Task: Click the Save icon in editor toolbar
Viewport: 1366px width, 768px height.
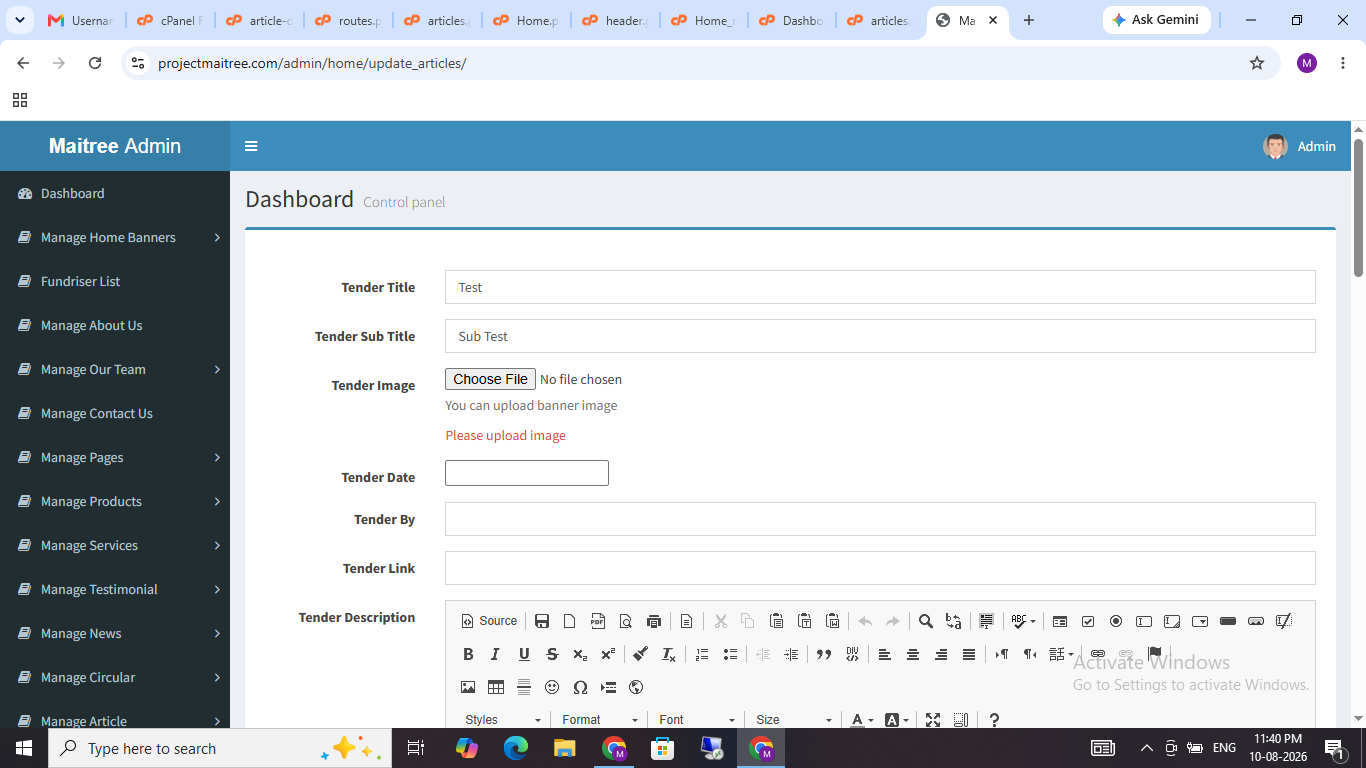Action: tap(542, 621)
